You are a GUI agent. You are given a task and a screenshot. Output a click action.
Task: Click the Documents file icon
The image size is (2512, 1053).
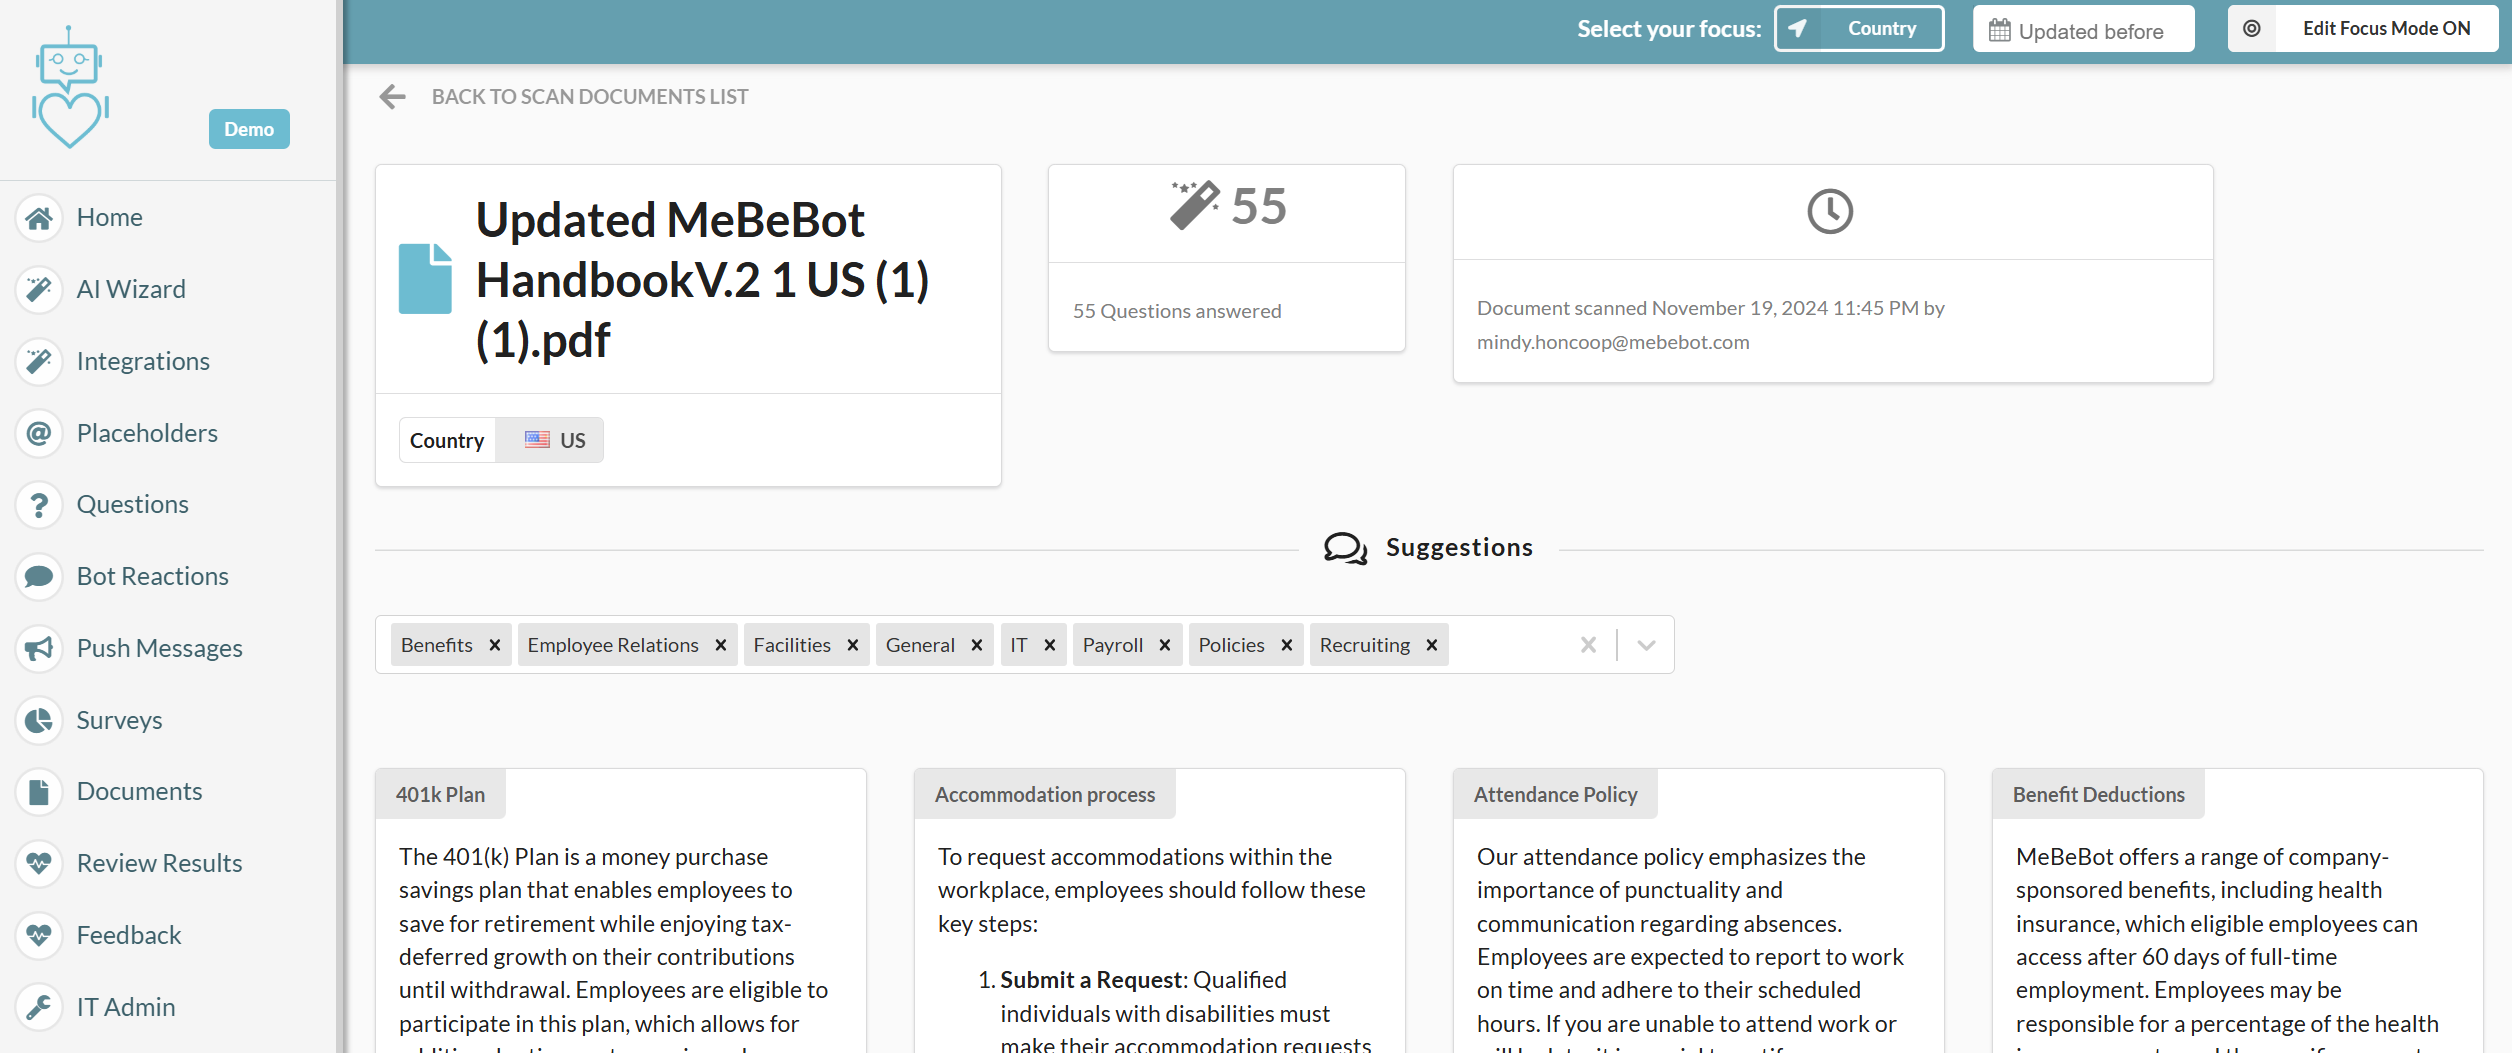click(39, 791)
